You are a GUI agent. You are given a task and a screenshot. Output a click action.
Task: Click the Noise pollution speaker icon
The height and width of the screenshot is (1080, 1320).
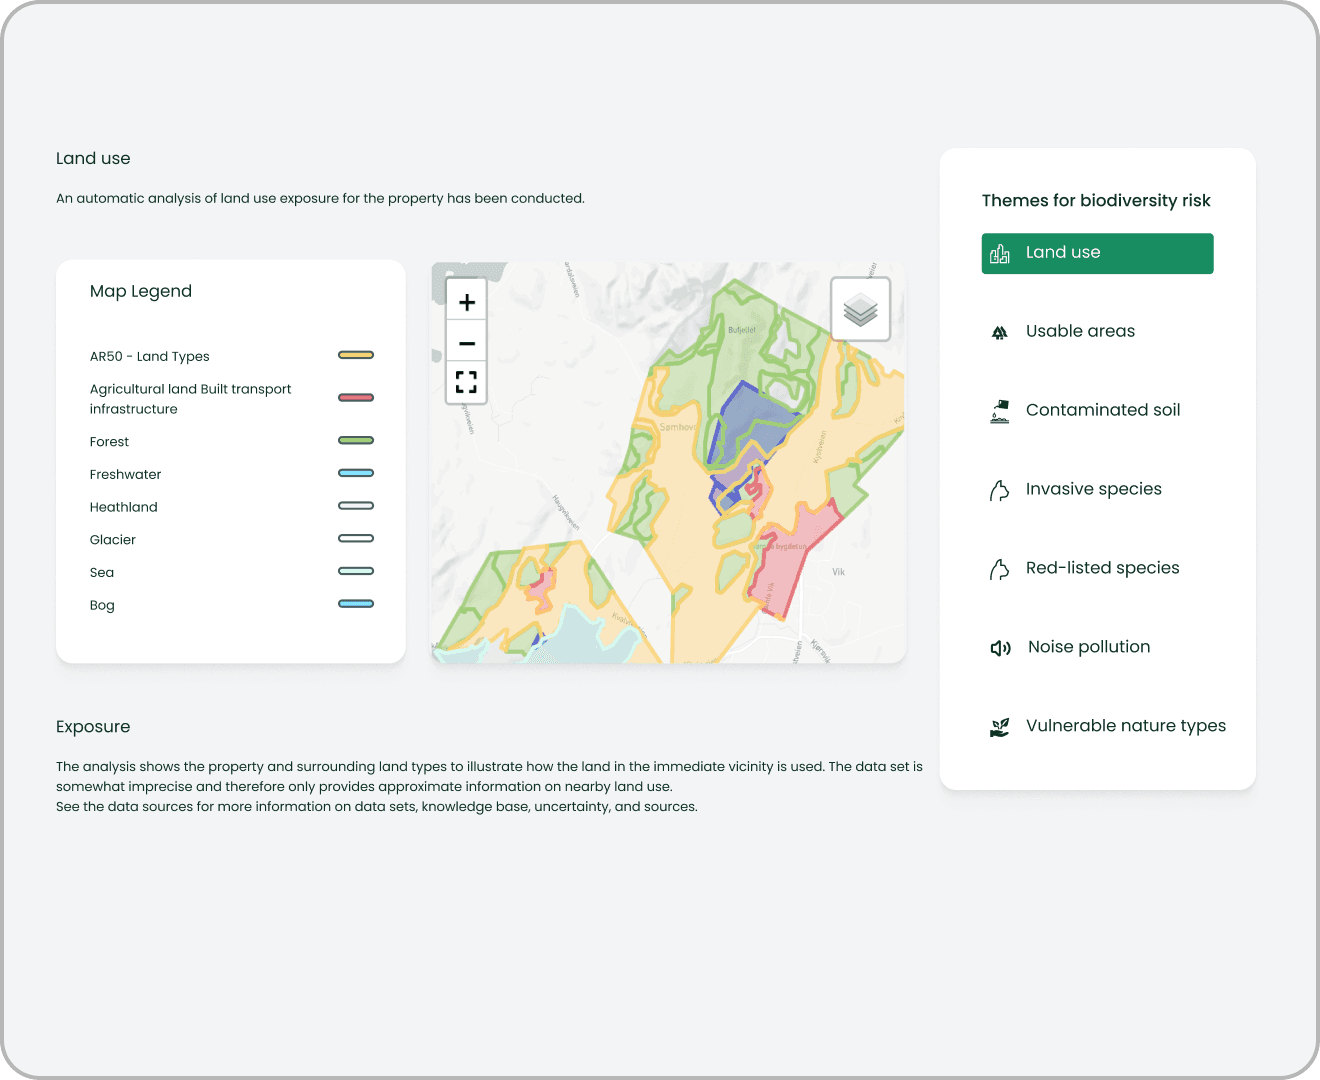tap(1000, 648)
